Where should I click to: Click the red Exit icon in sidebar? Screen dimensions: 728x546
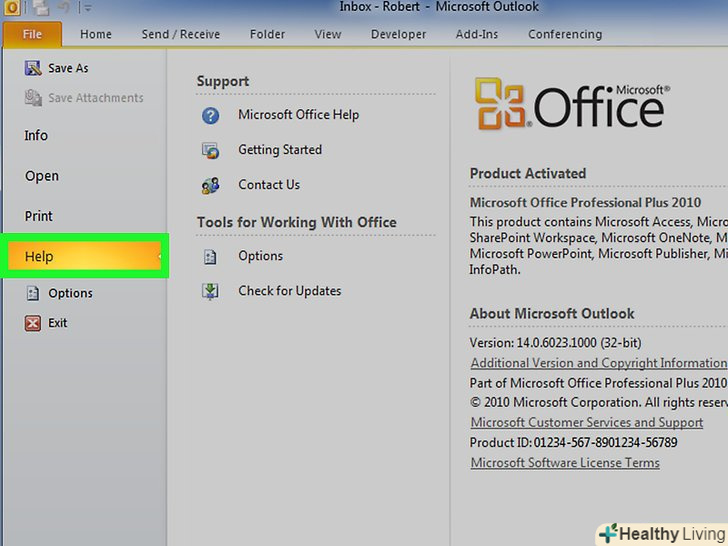tap(32, 323)
